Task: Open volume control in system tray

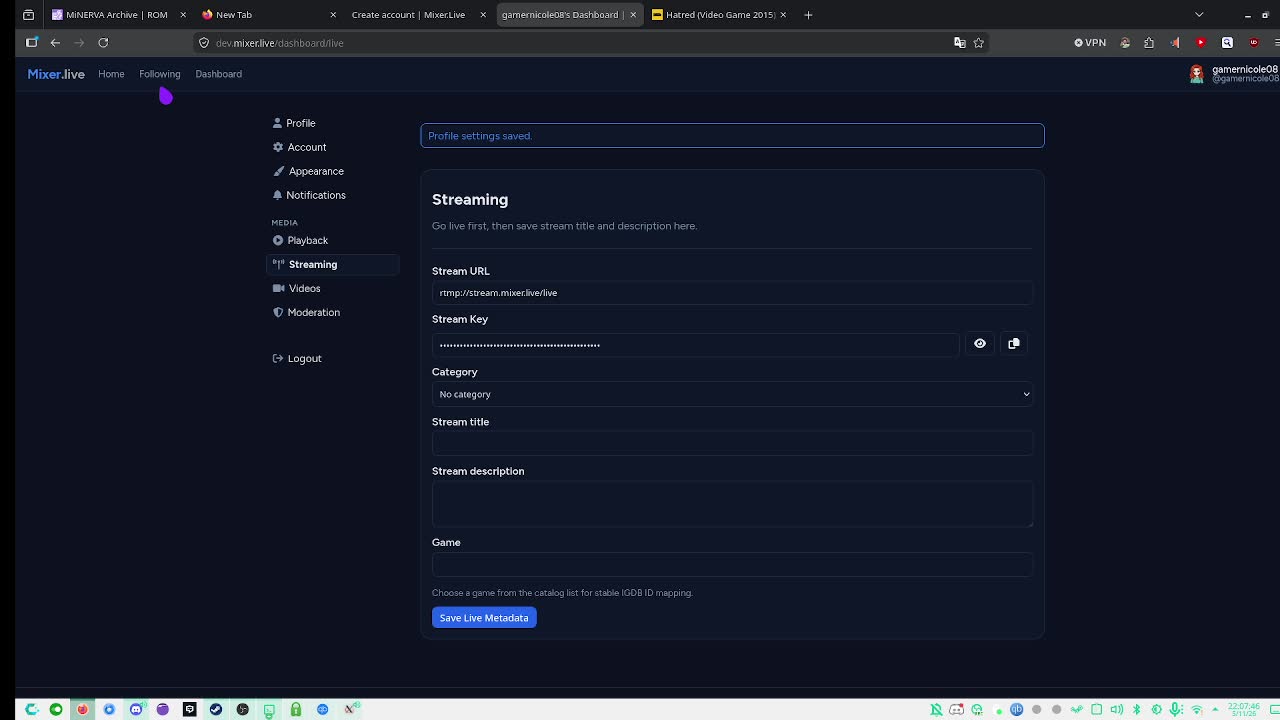Action: (x=1117, y=710)
